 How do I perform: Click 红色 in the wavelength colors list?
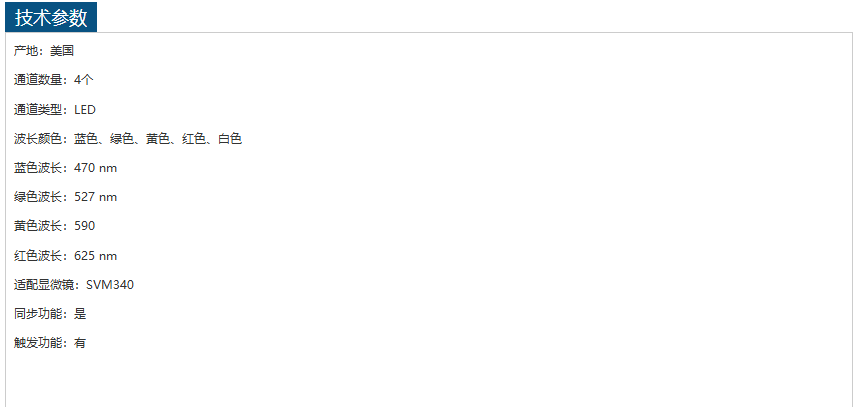pyautogui.click(x=194, y=138)
